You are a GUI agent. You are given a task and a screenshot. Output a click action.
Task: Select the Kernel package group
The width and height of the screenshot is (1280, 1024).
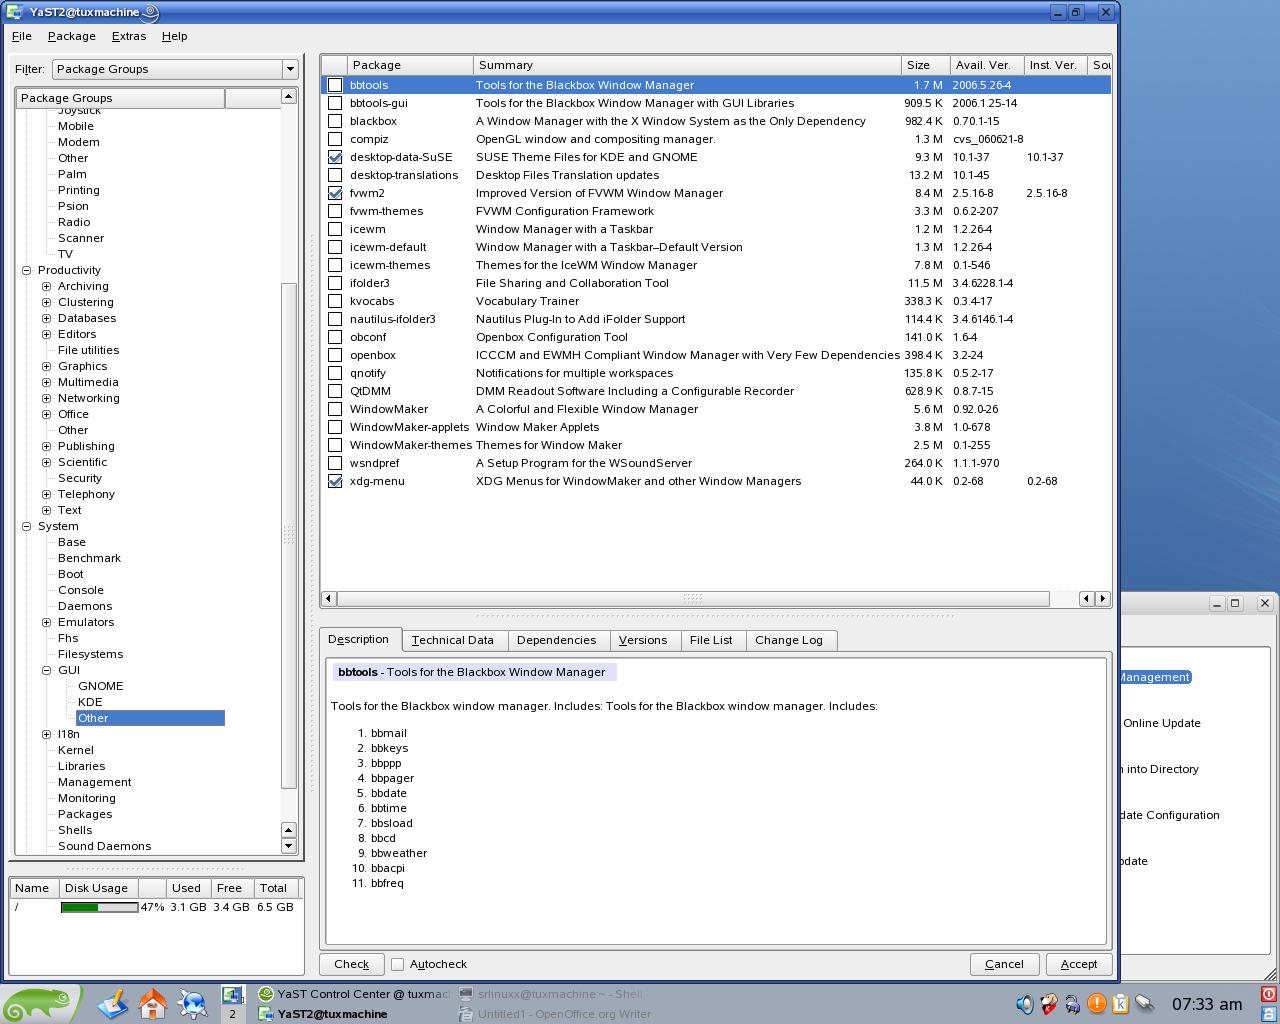(x=76, y=750)
